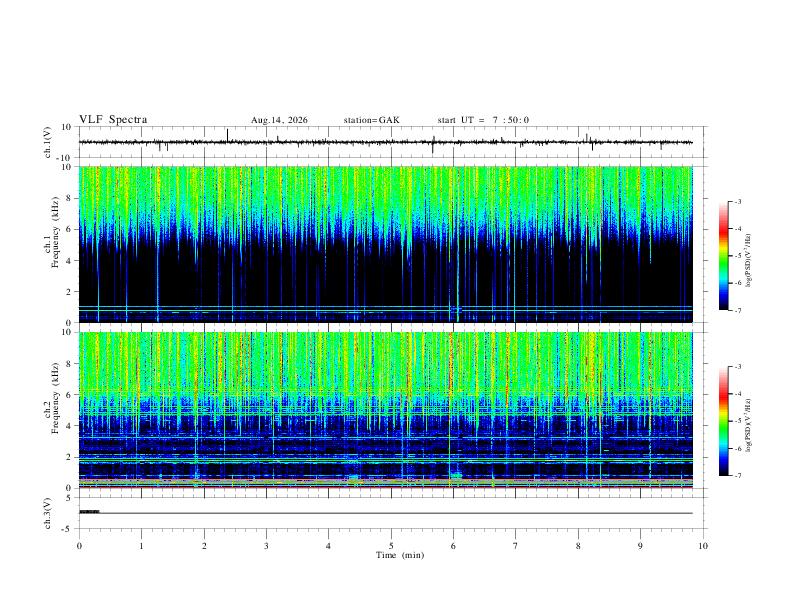This screenshot has width=792, height=612.
Task: Click the time axis tick labeled 10
Action: (703, 546)
